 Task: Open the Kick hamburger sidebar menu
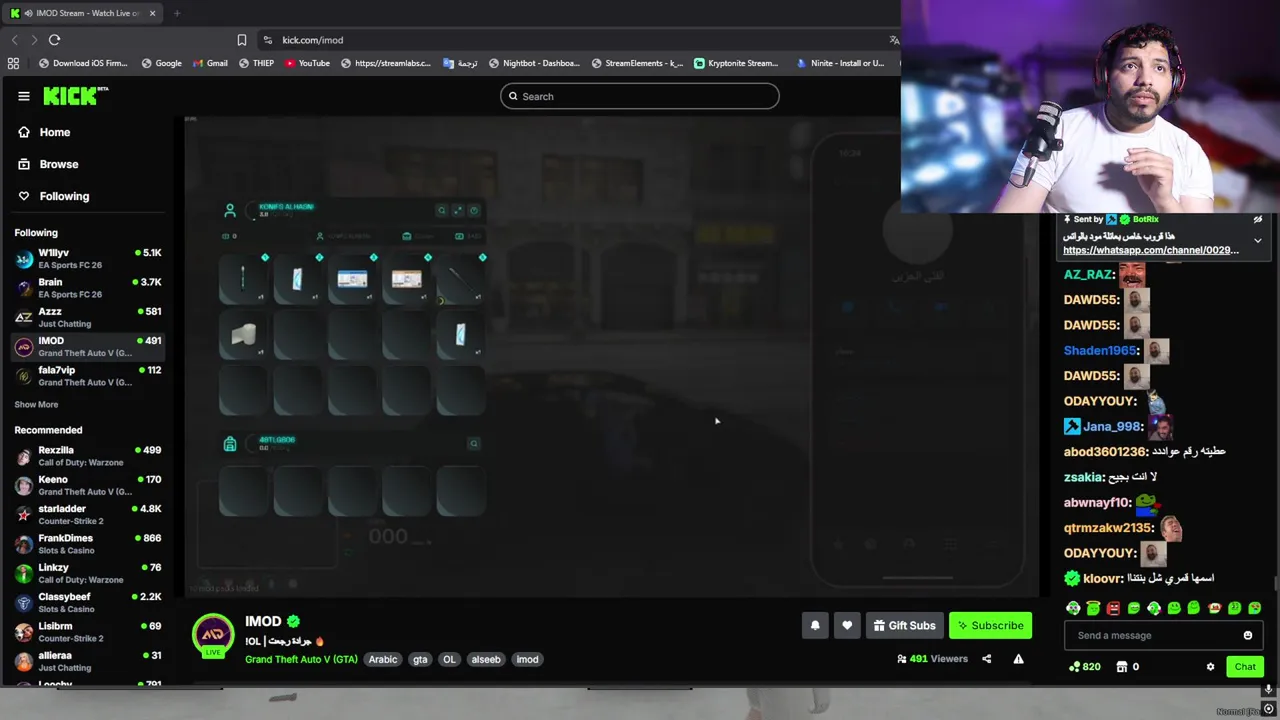(x=24, y=96)
